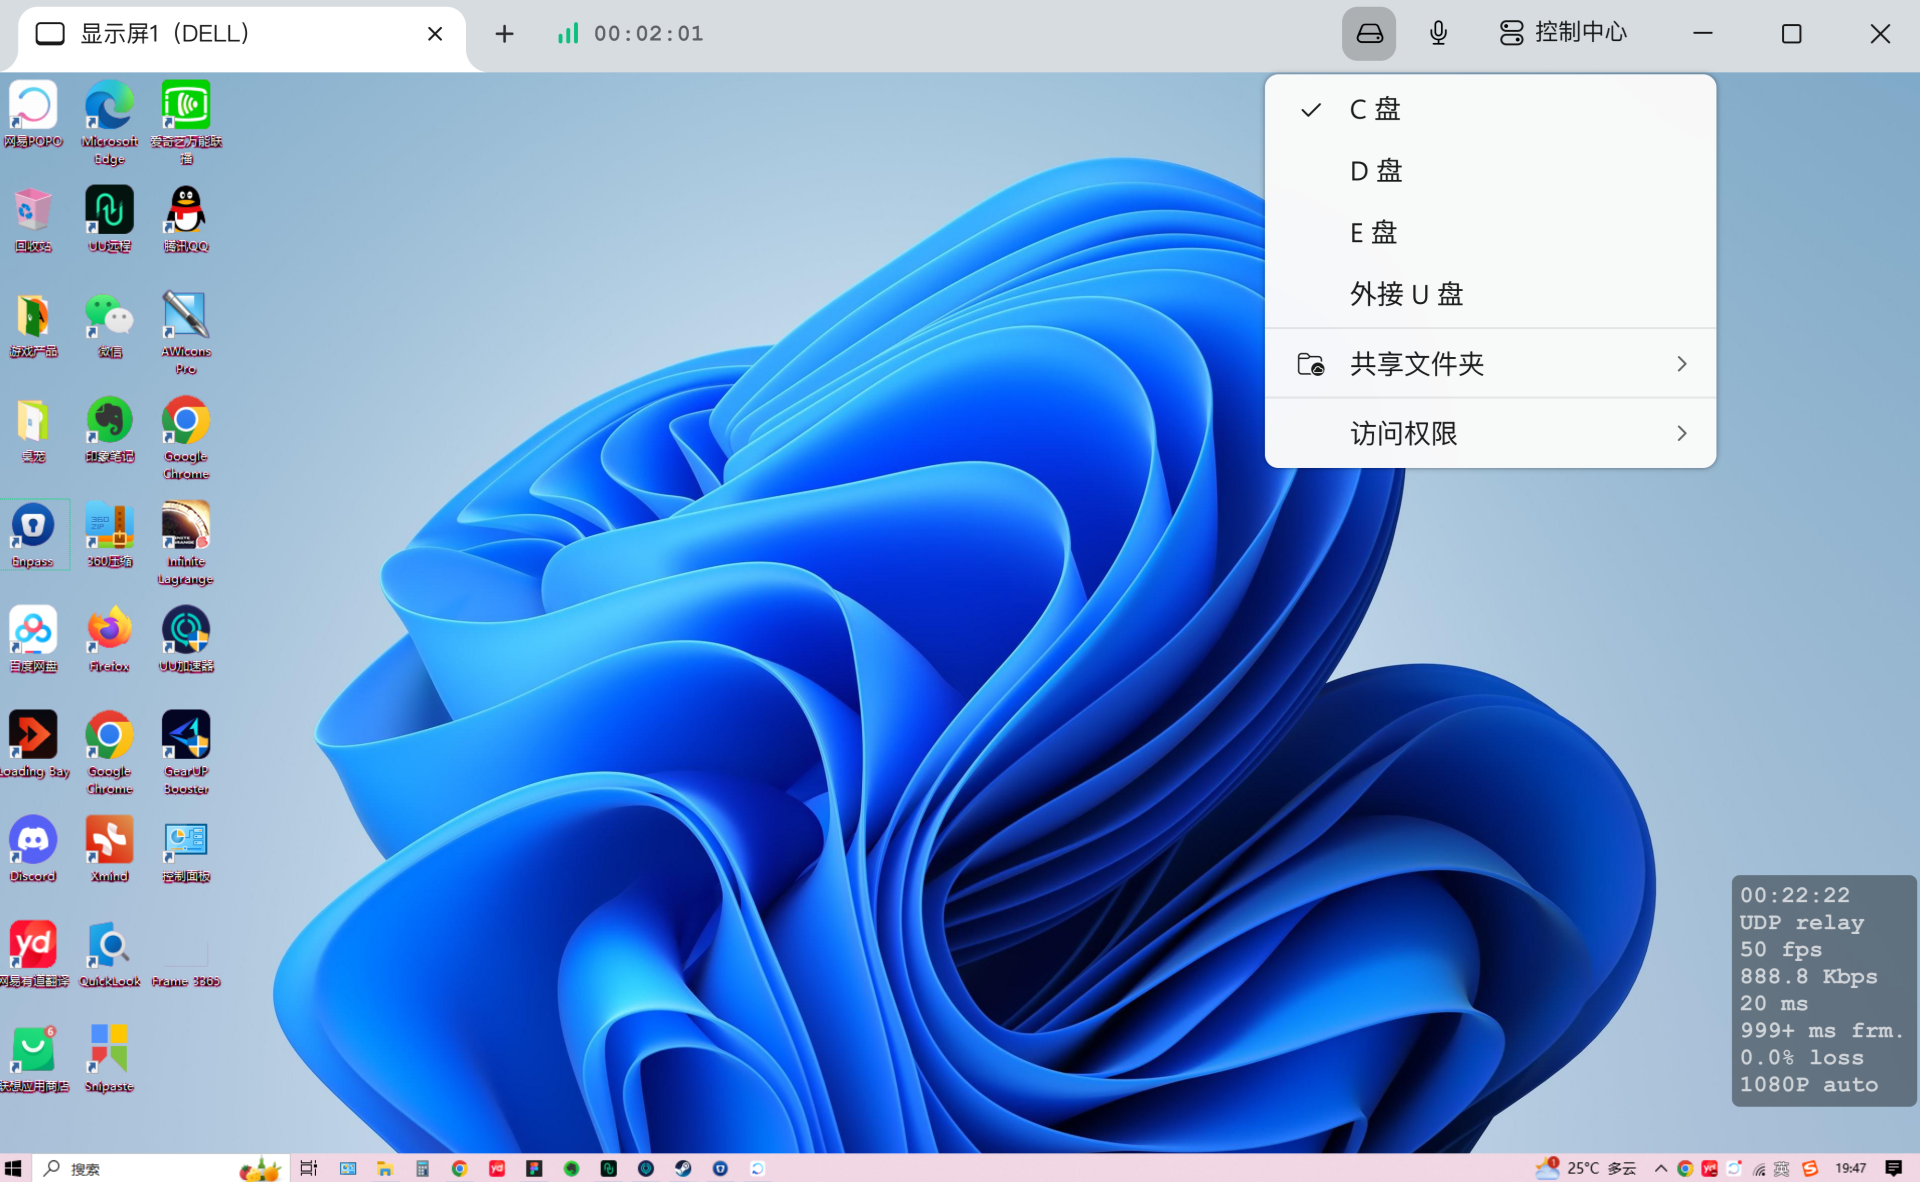Open UU远程 desktop shortcut
Viewport: 1920px width, 1182px height.
coord(110,220)
